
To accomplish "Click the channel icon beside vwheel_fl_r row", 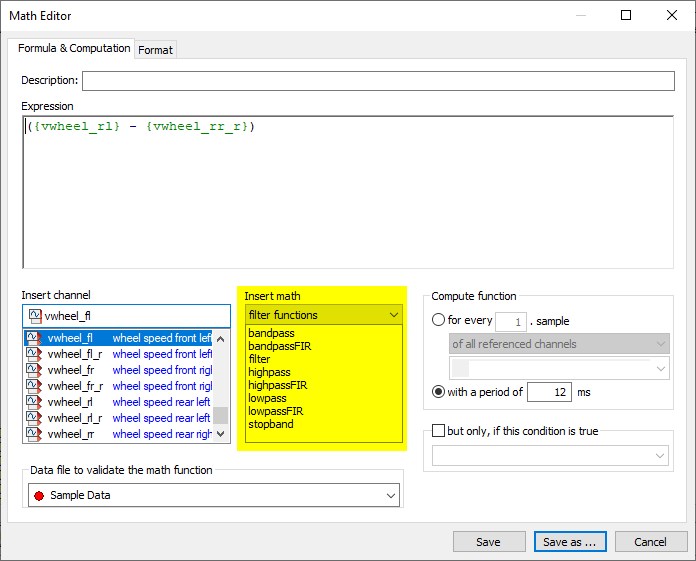I will tap(34, 354).
